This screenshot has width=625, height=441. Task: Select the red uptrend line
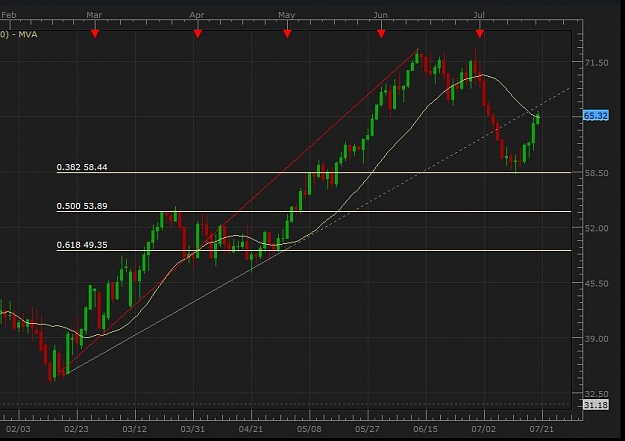(x=238, y=212)
